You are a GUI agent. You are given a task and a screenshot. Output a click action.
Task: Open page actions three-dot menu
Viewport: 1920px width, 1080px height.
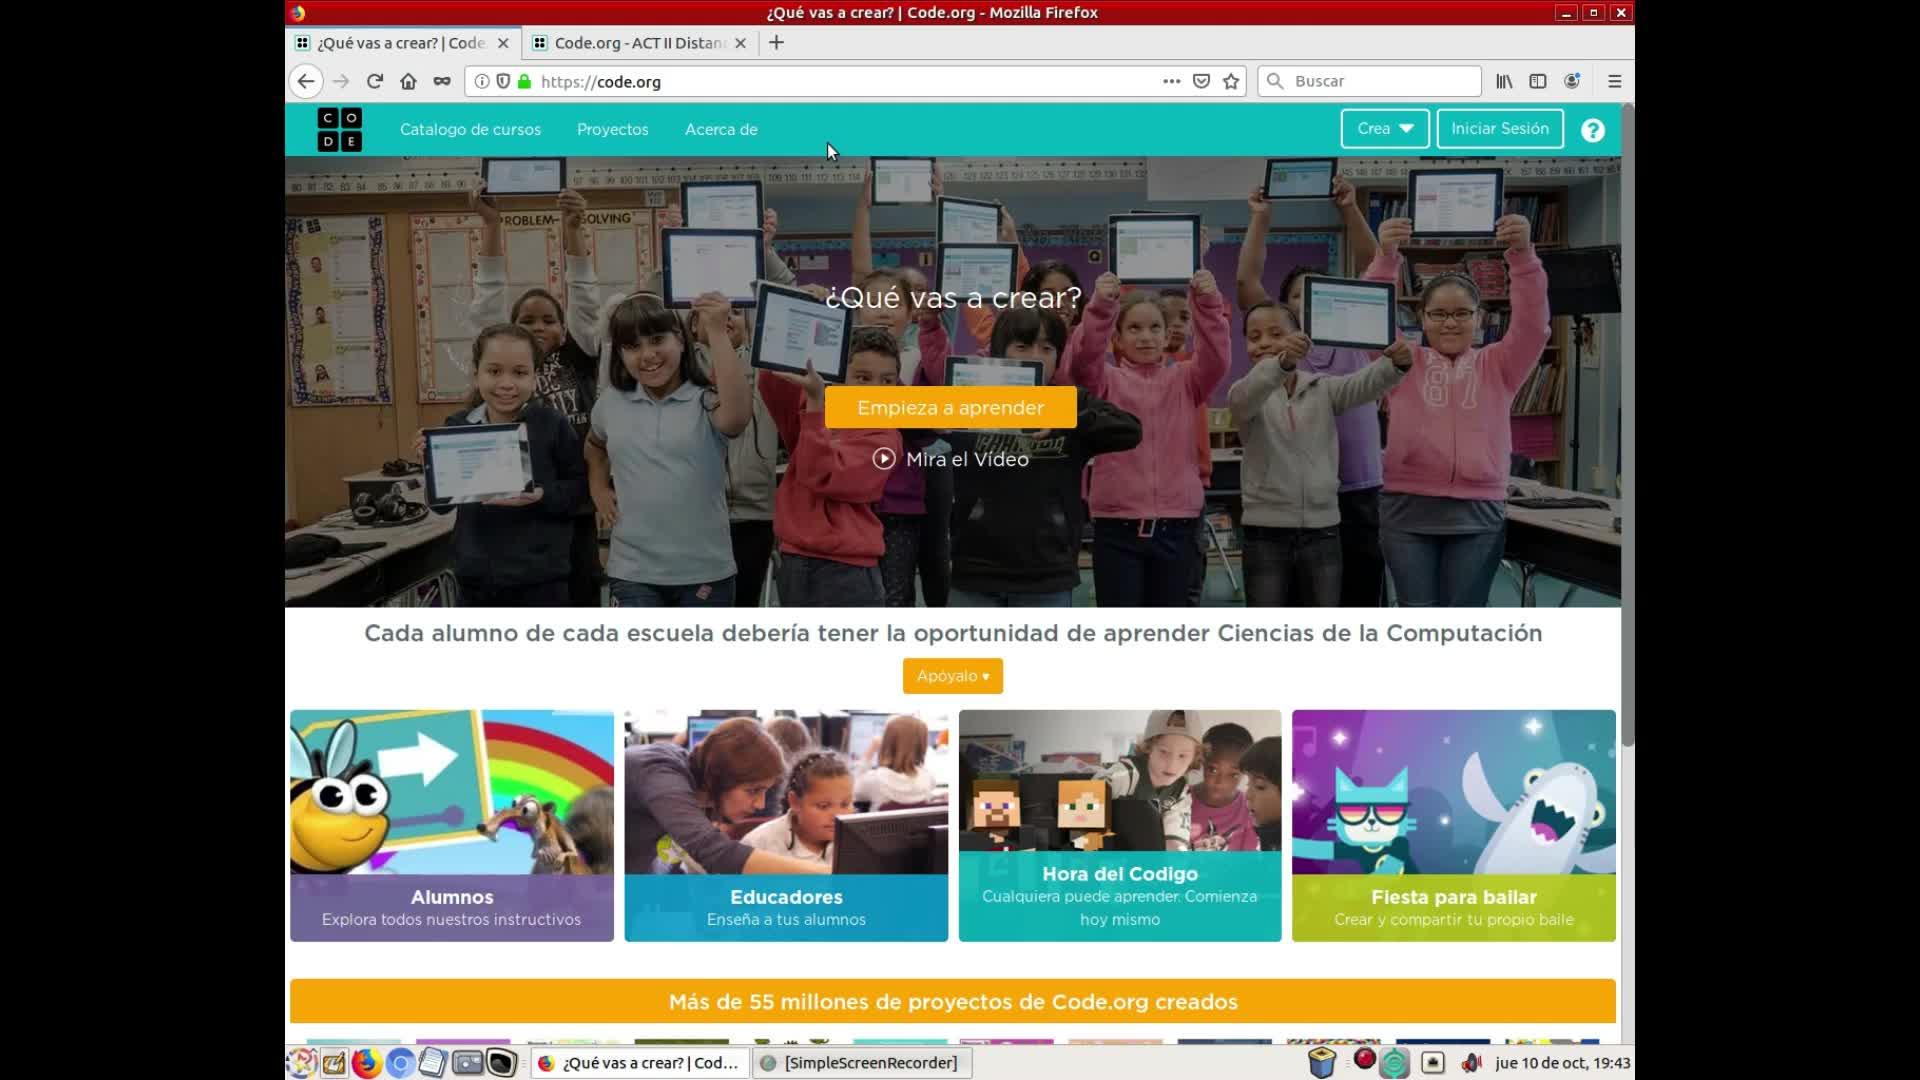1171,81
